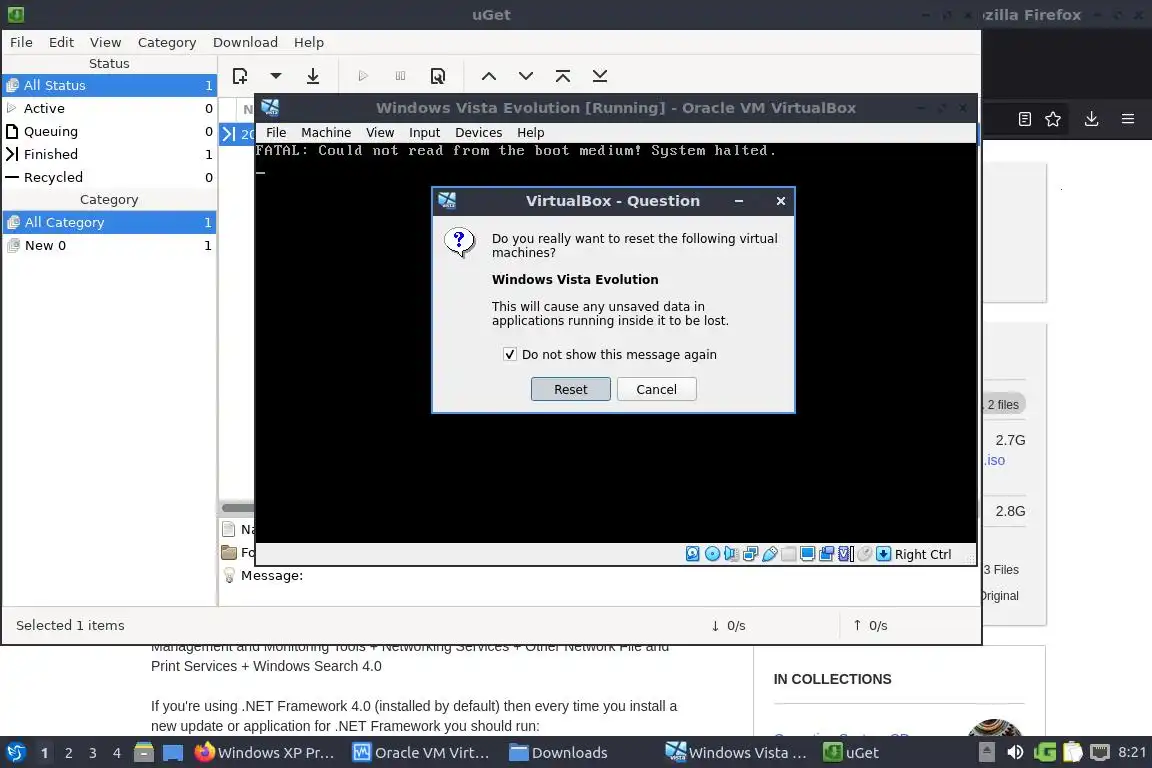Click the USB devices status icon
Image resolution: width=1152 pixels, height=768 pixels.
point(770,554)
